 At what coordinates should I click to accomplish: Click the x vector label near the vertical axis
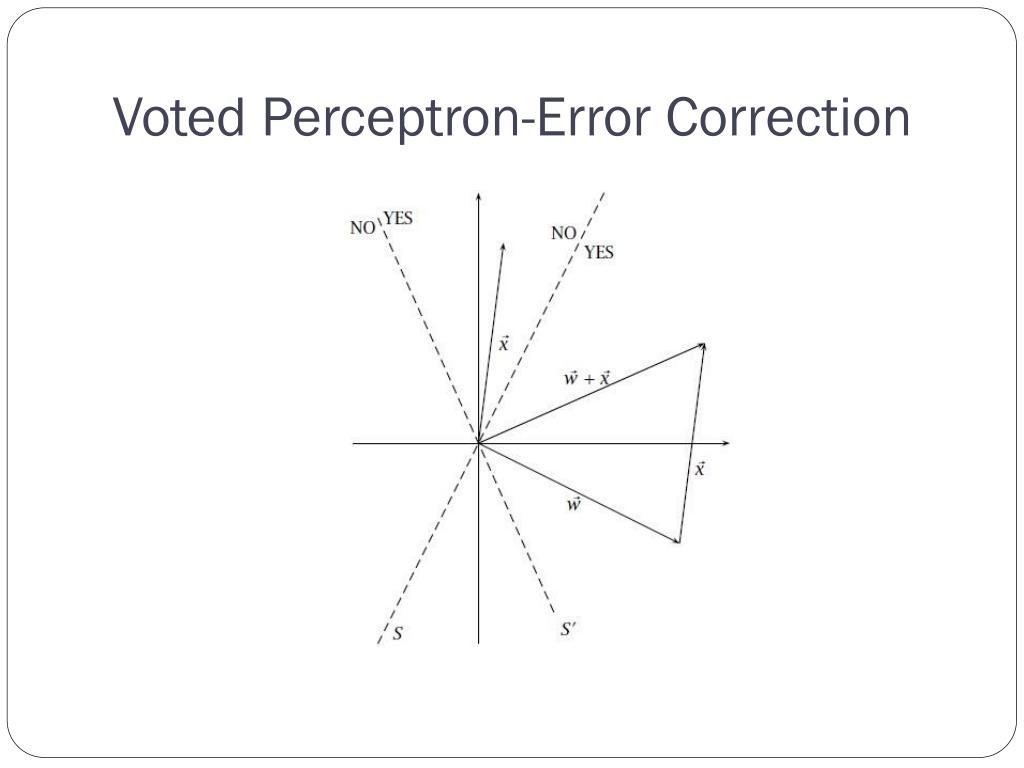point(504,343)
